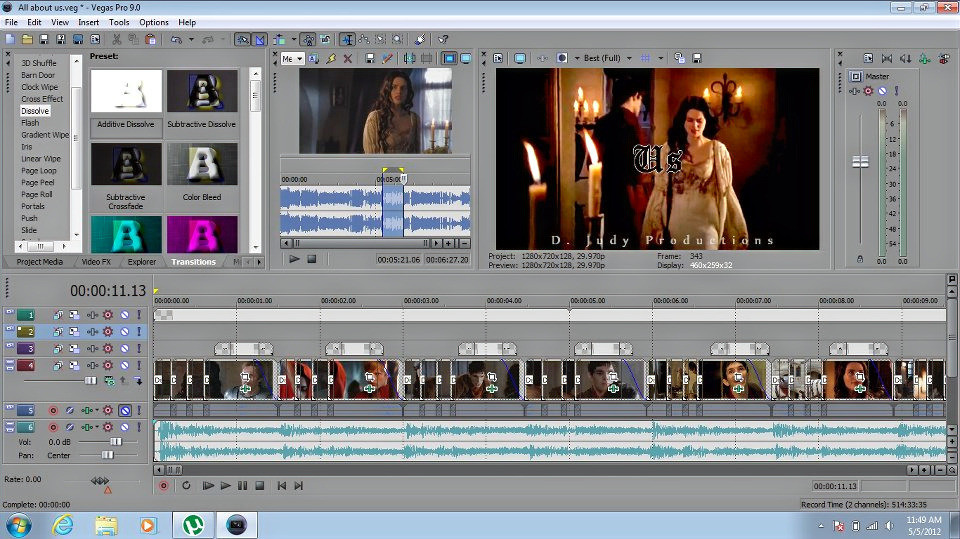Choose the Additive Dissolve preset thumbnail
The width and height of the screenshot is (960, 539).
click(x=126, y=91)
